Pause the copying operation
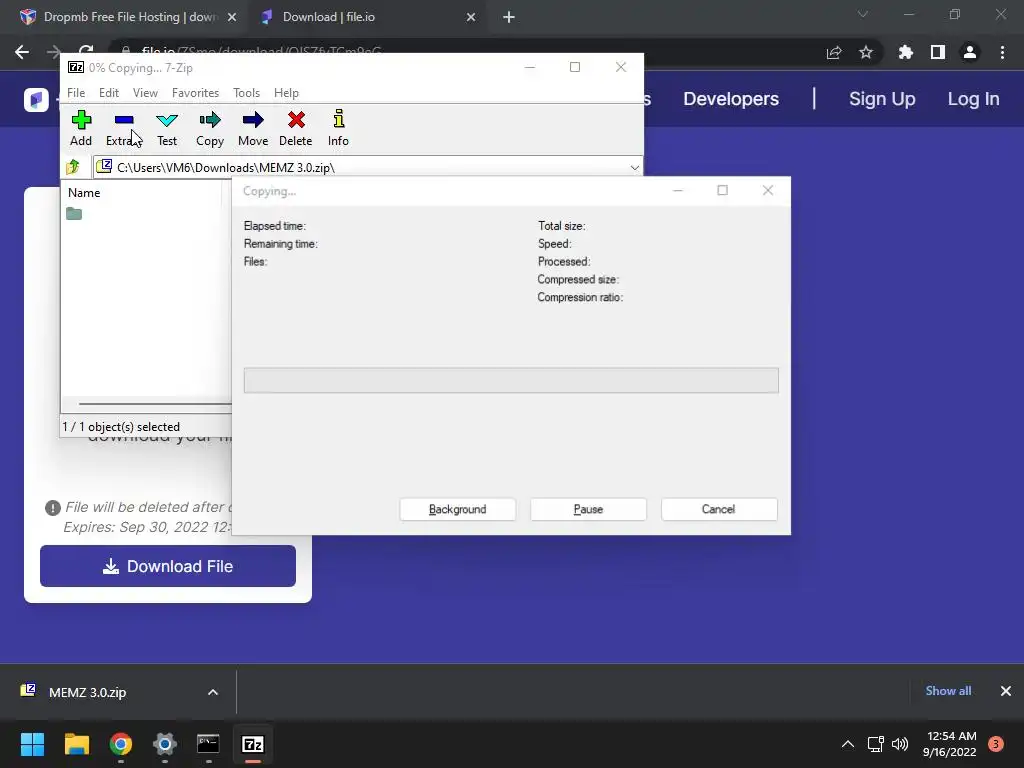 [588, 509]
